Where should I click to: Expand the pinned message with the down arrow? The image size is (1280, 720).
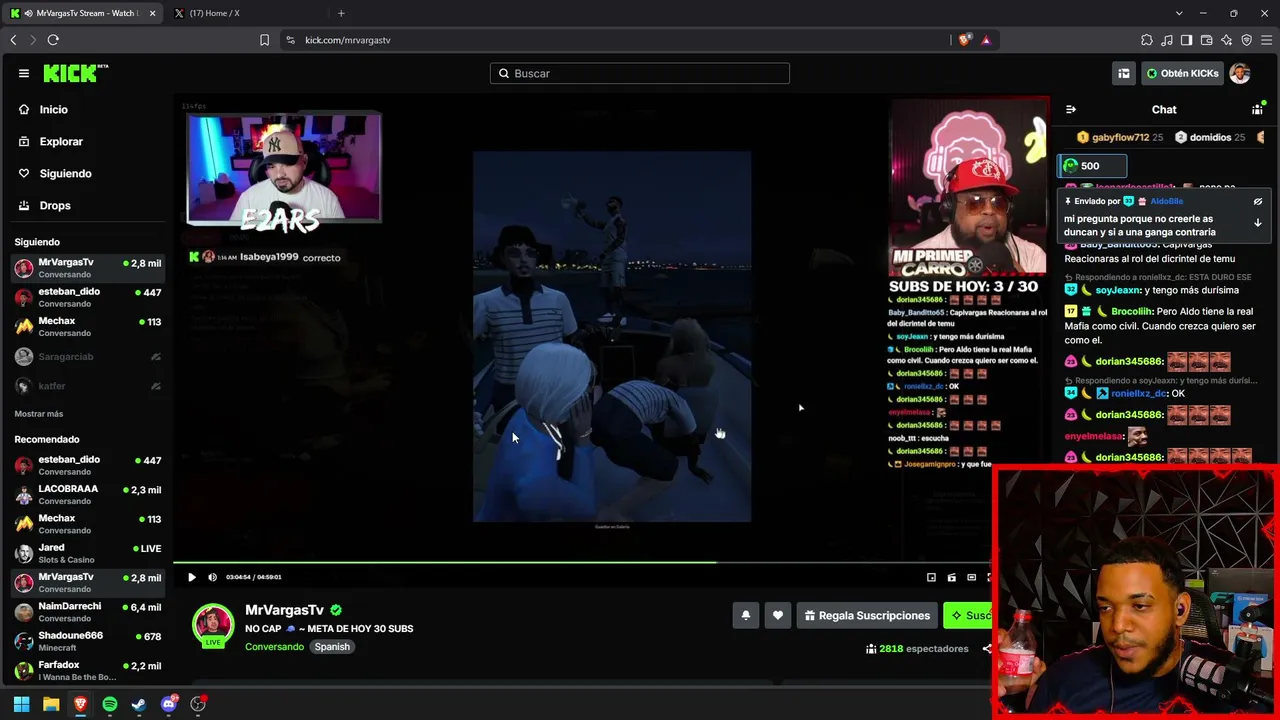(1258, 223)
